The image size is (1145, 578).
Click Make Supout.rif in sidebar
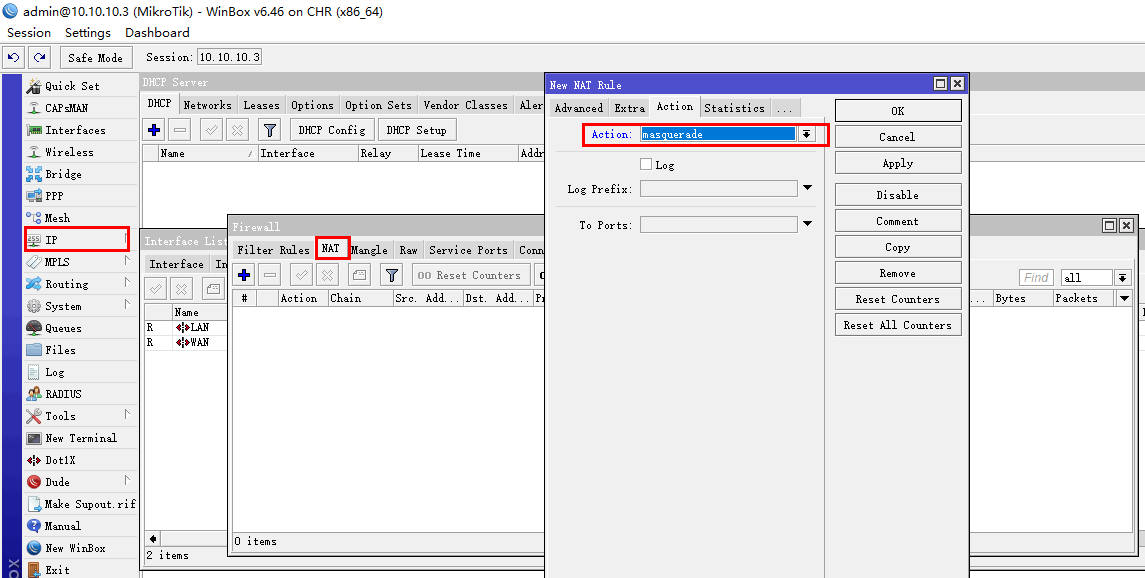point(90,504)
